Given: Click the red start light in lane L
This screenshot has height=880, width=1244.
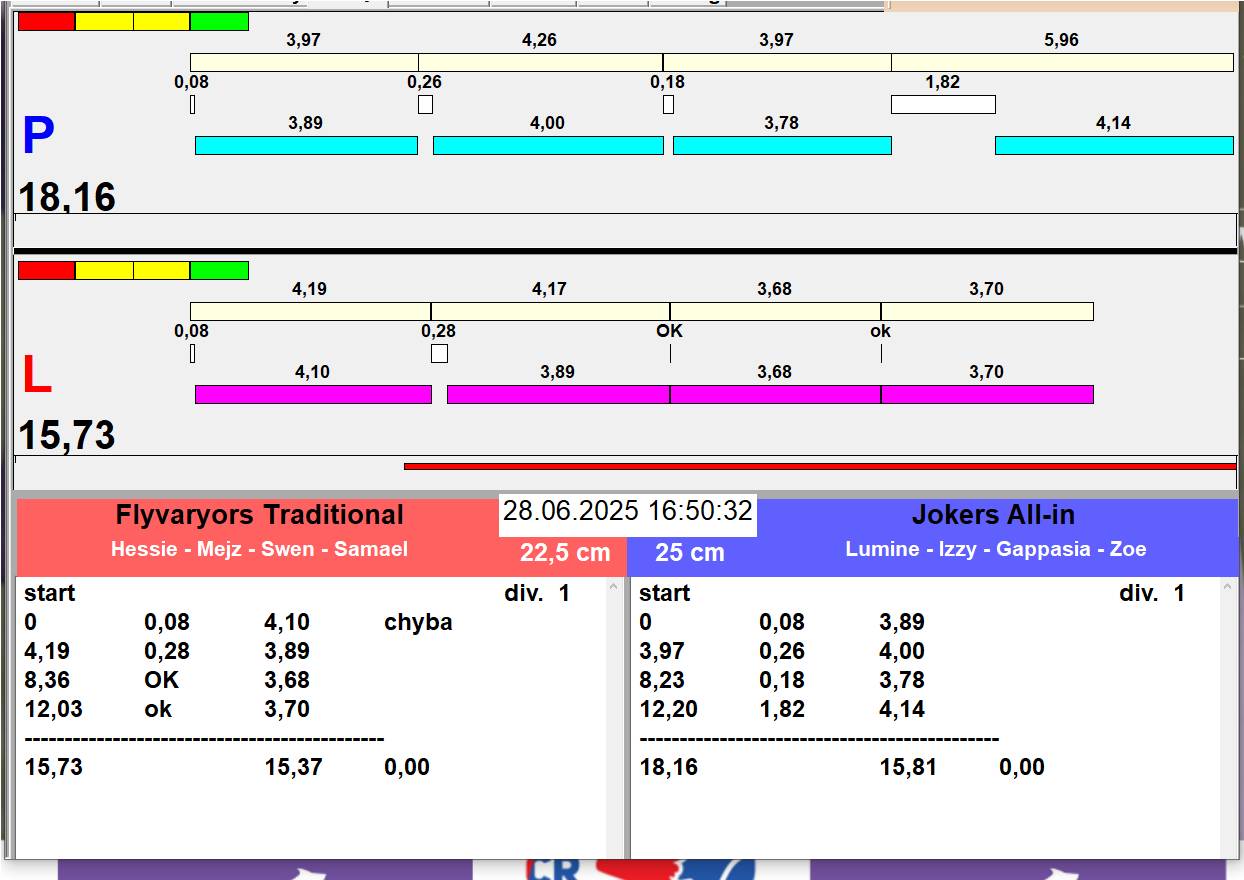Looking at the screenshot, I should (46, 270).
